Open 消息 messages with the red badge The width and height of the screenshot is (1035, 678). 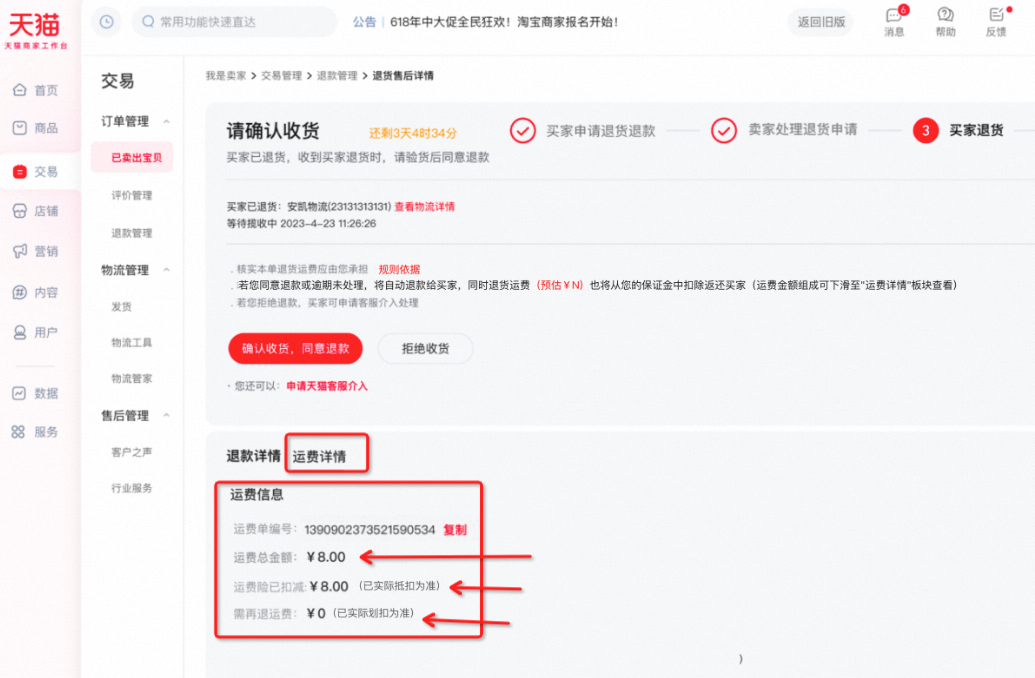893,21
